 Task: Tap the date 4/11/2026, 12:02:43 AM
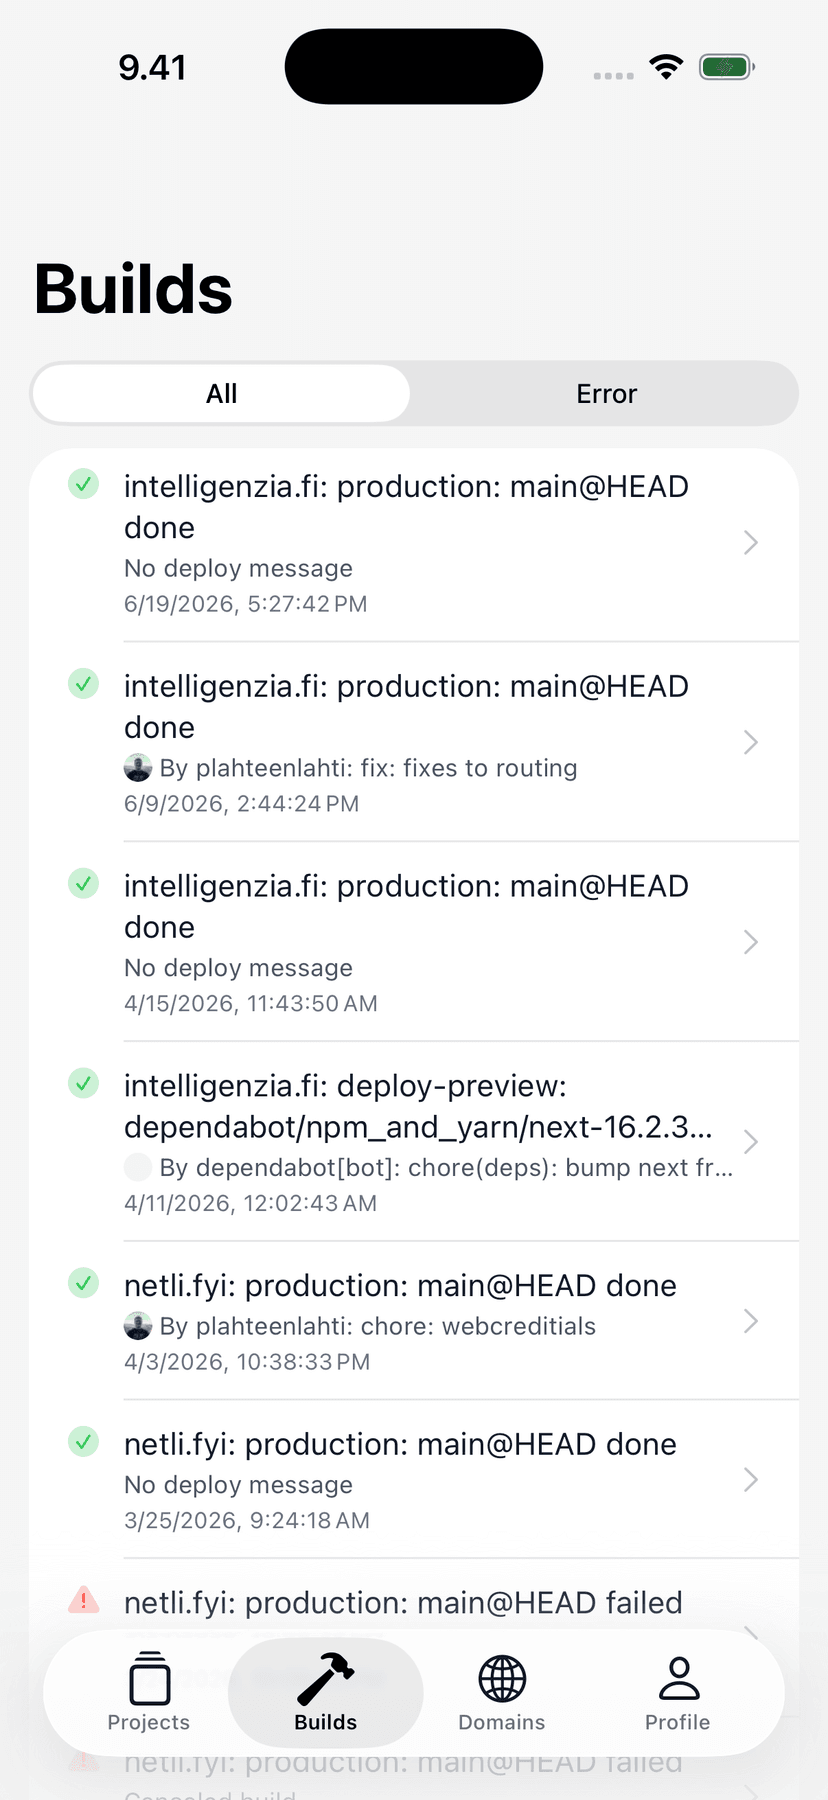click(x=250, y=1203)
